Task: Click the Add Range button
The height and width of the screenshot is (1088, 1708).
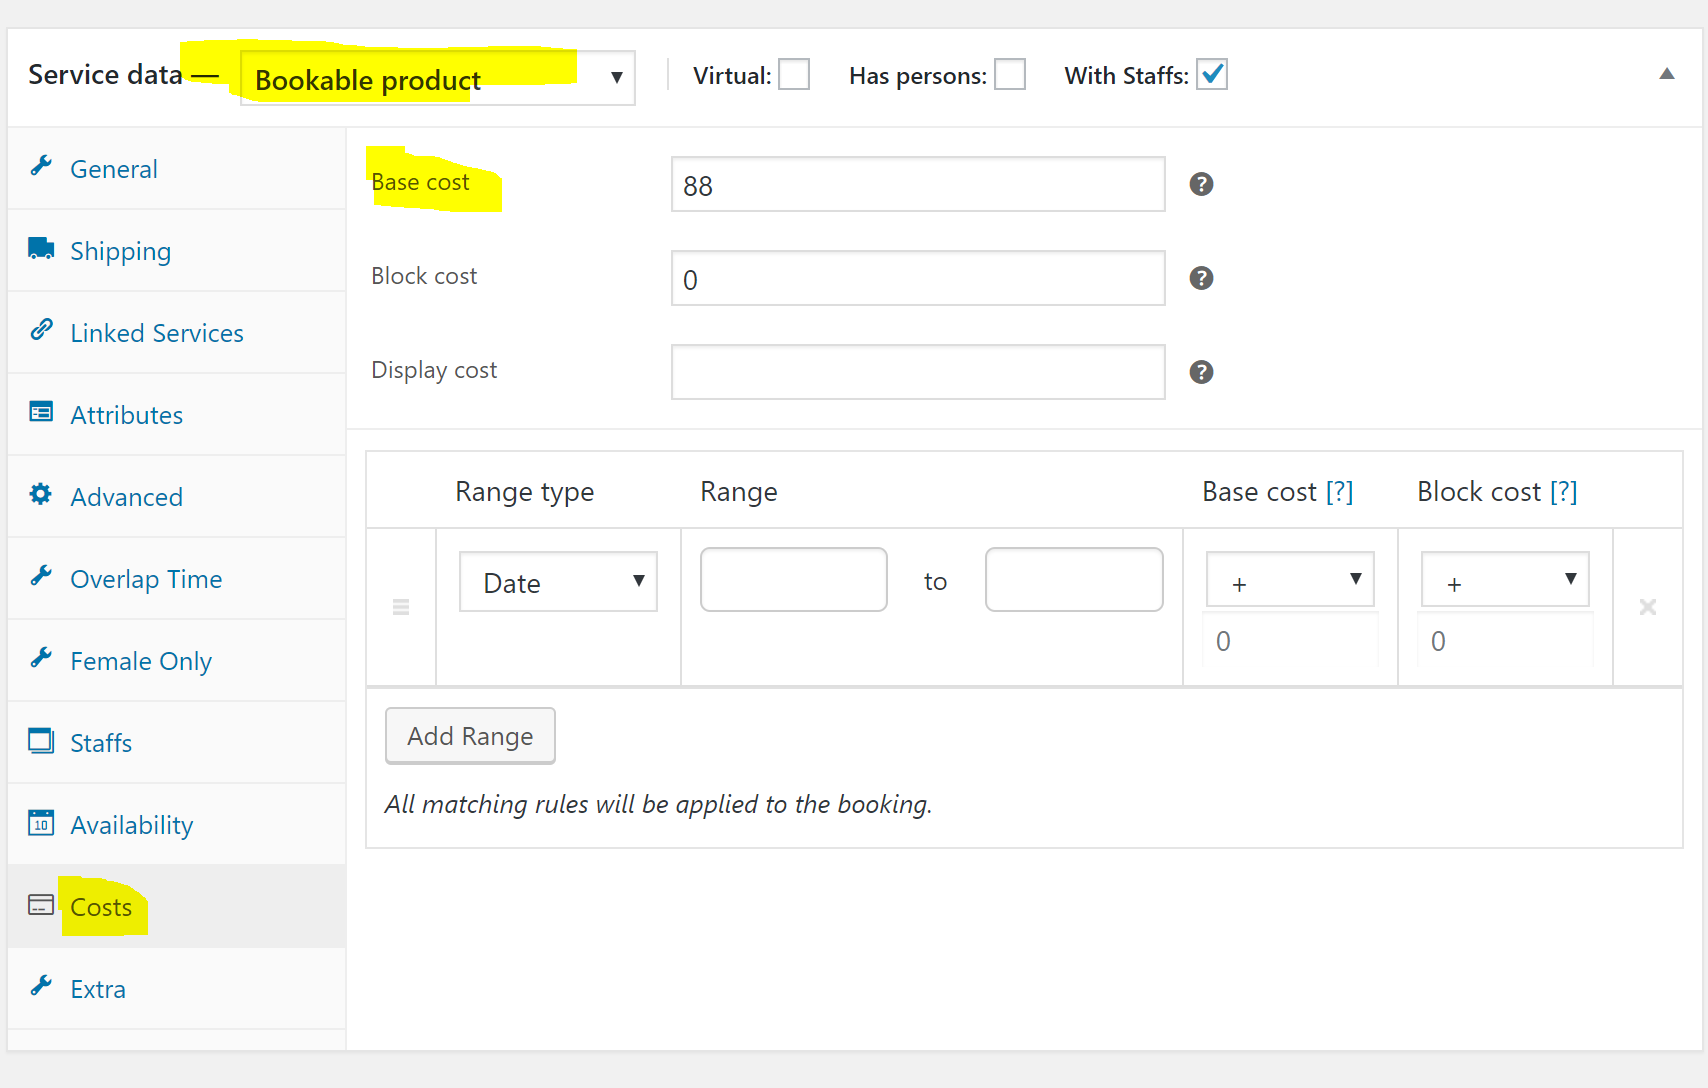Action: click(470, 736)
